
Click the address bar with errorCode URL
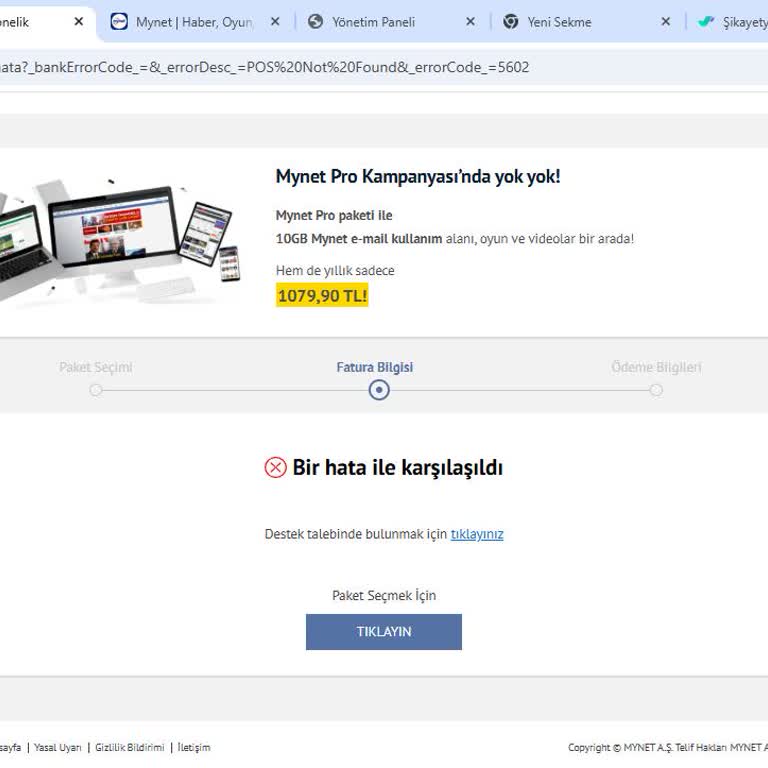[x=384, y=67]
